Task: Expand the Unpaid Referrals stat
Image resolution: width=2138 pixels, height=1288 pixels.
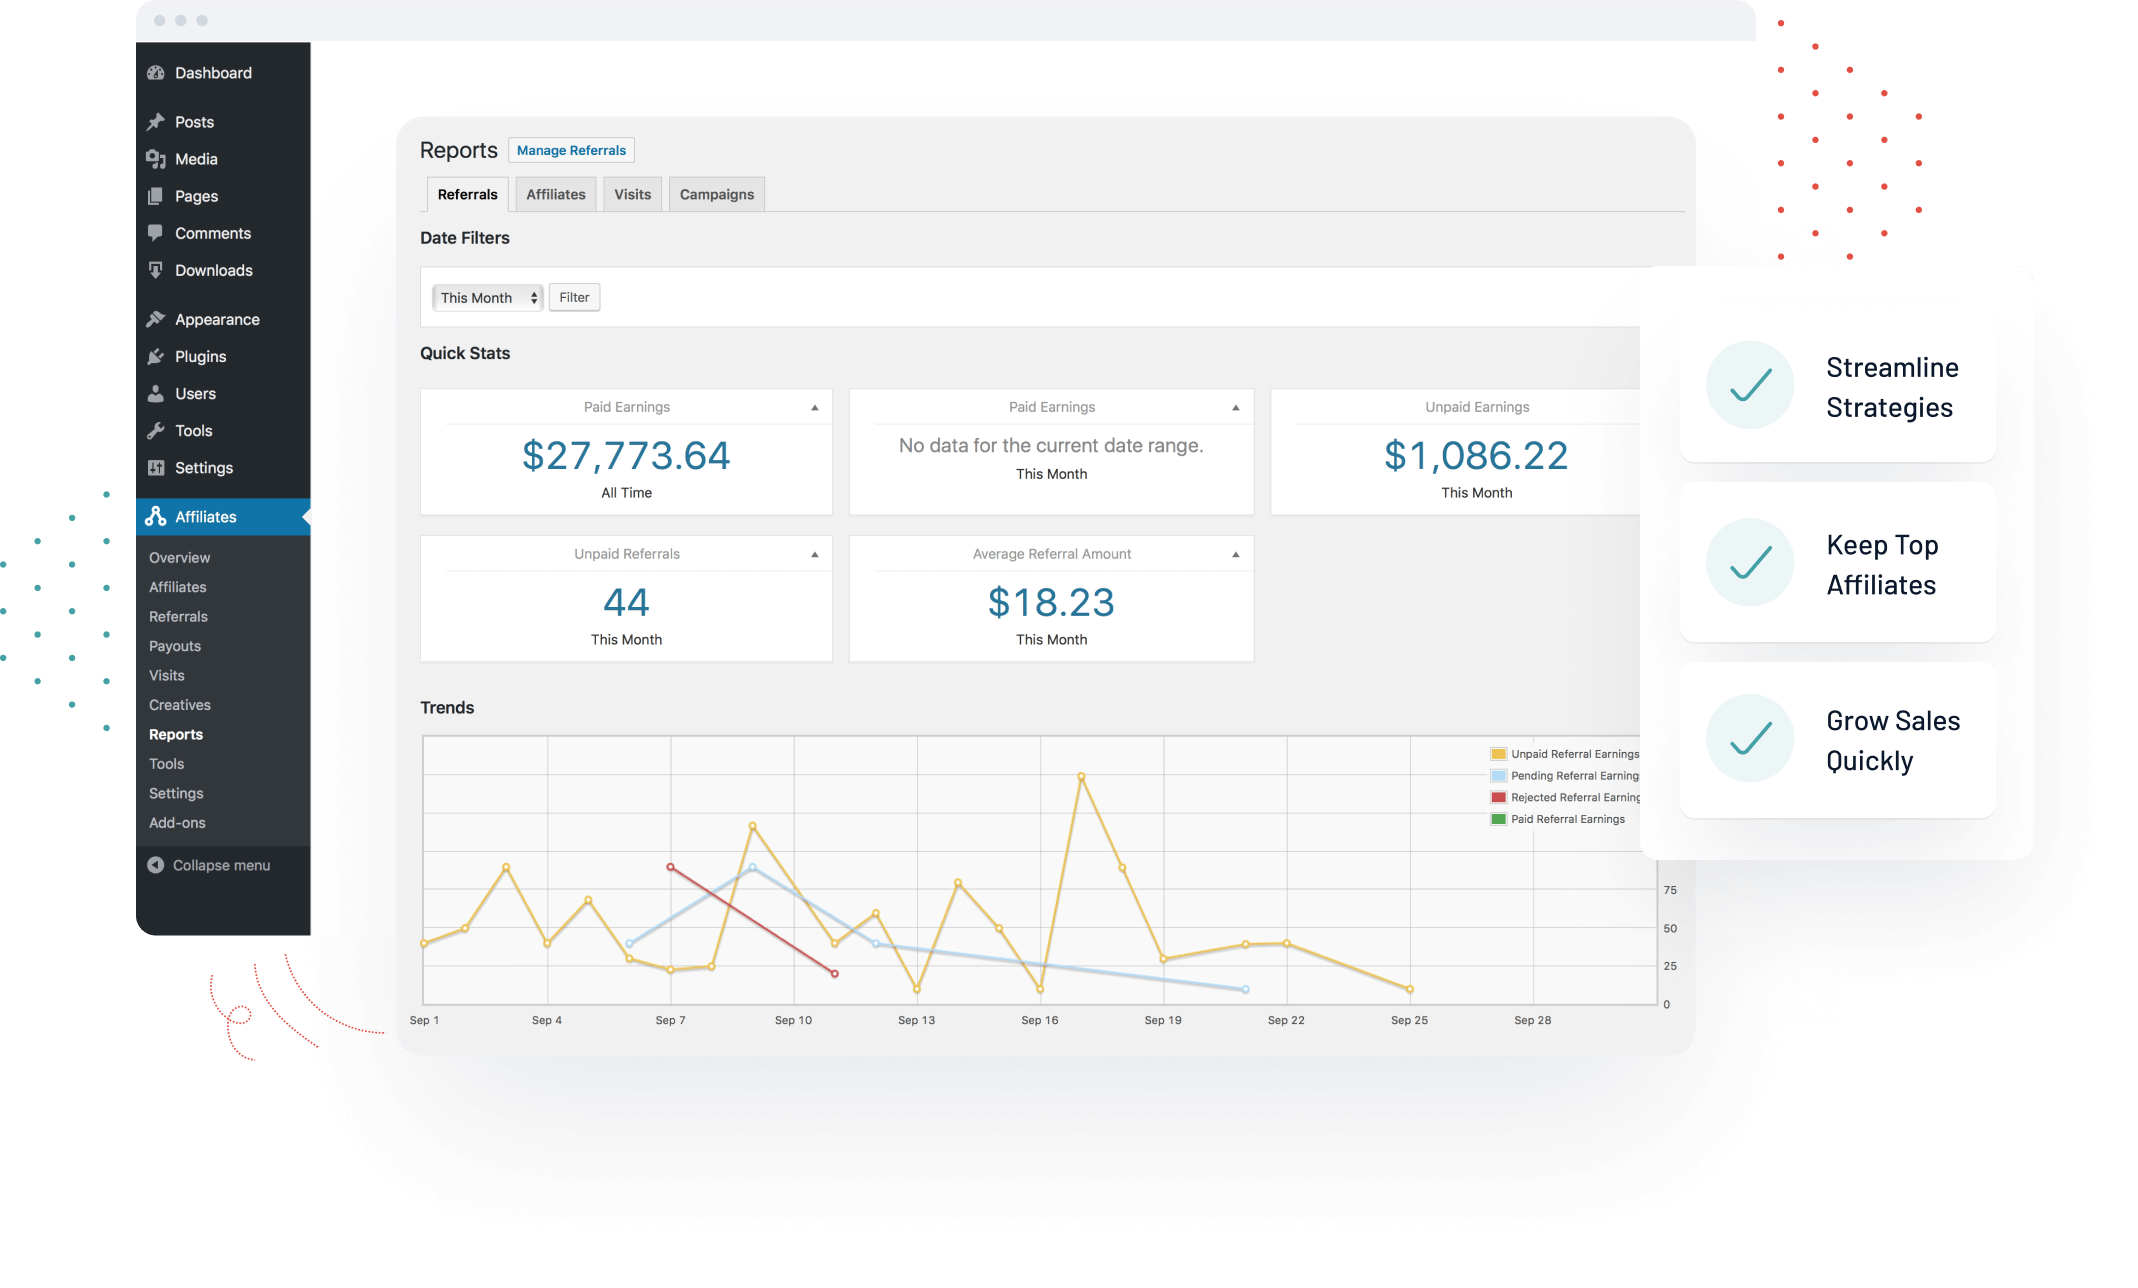Action: [808, 555]
